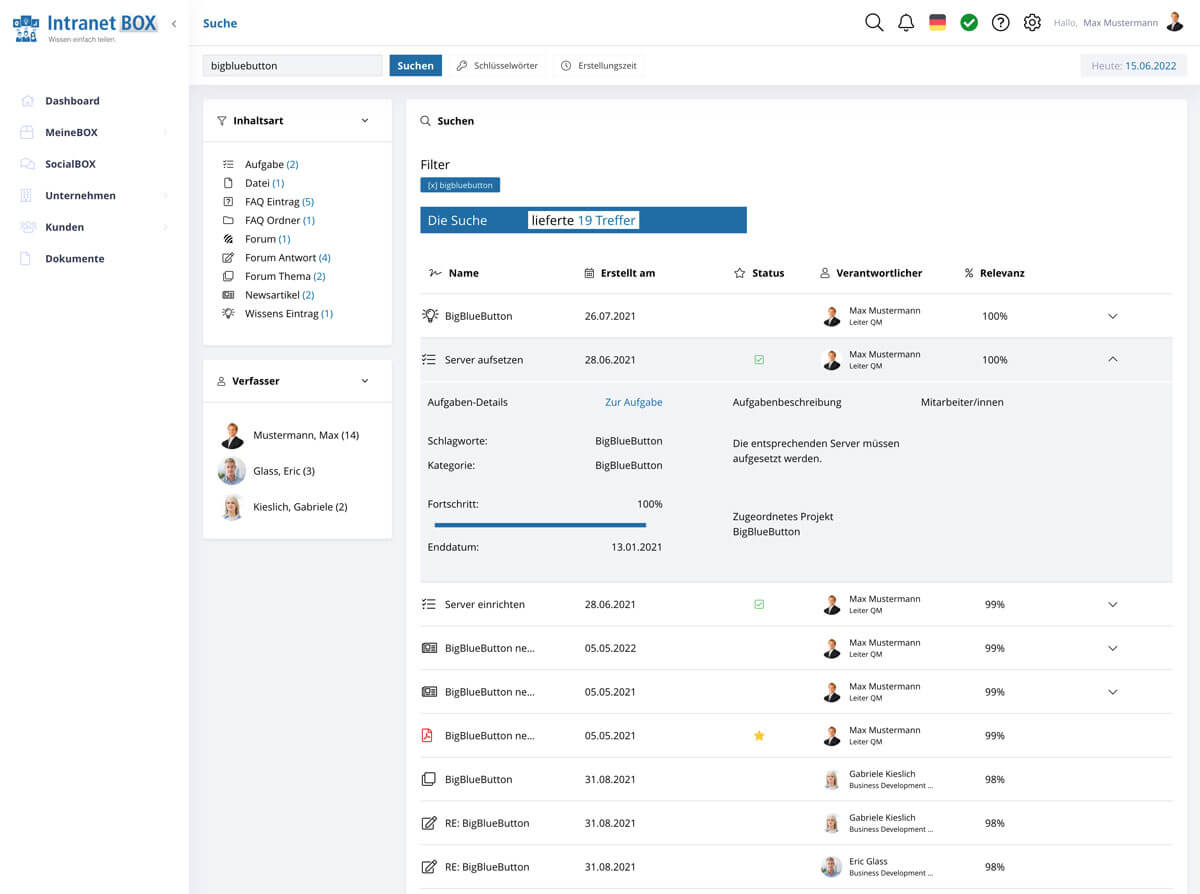Switch language via German flag icon
This screenshot has height=894, width=1200.
coord(937,22)
